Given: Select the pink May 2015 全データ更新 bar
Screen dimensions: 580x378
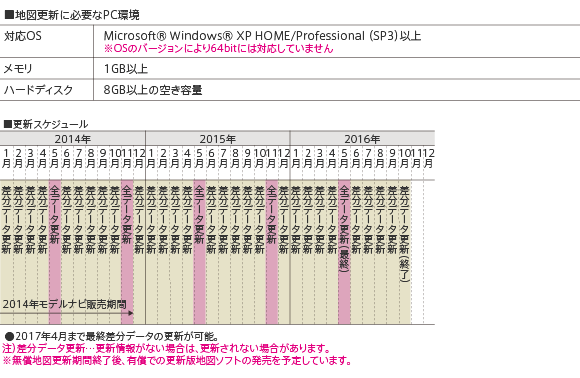Looking at the screenshot, I should pyautogui.click(x=199, y=252).
